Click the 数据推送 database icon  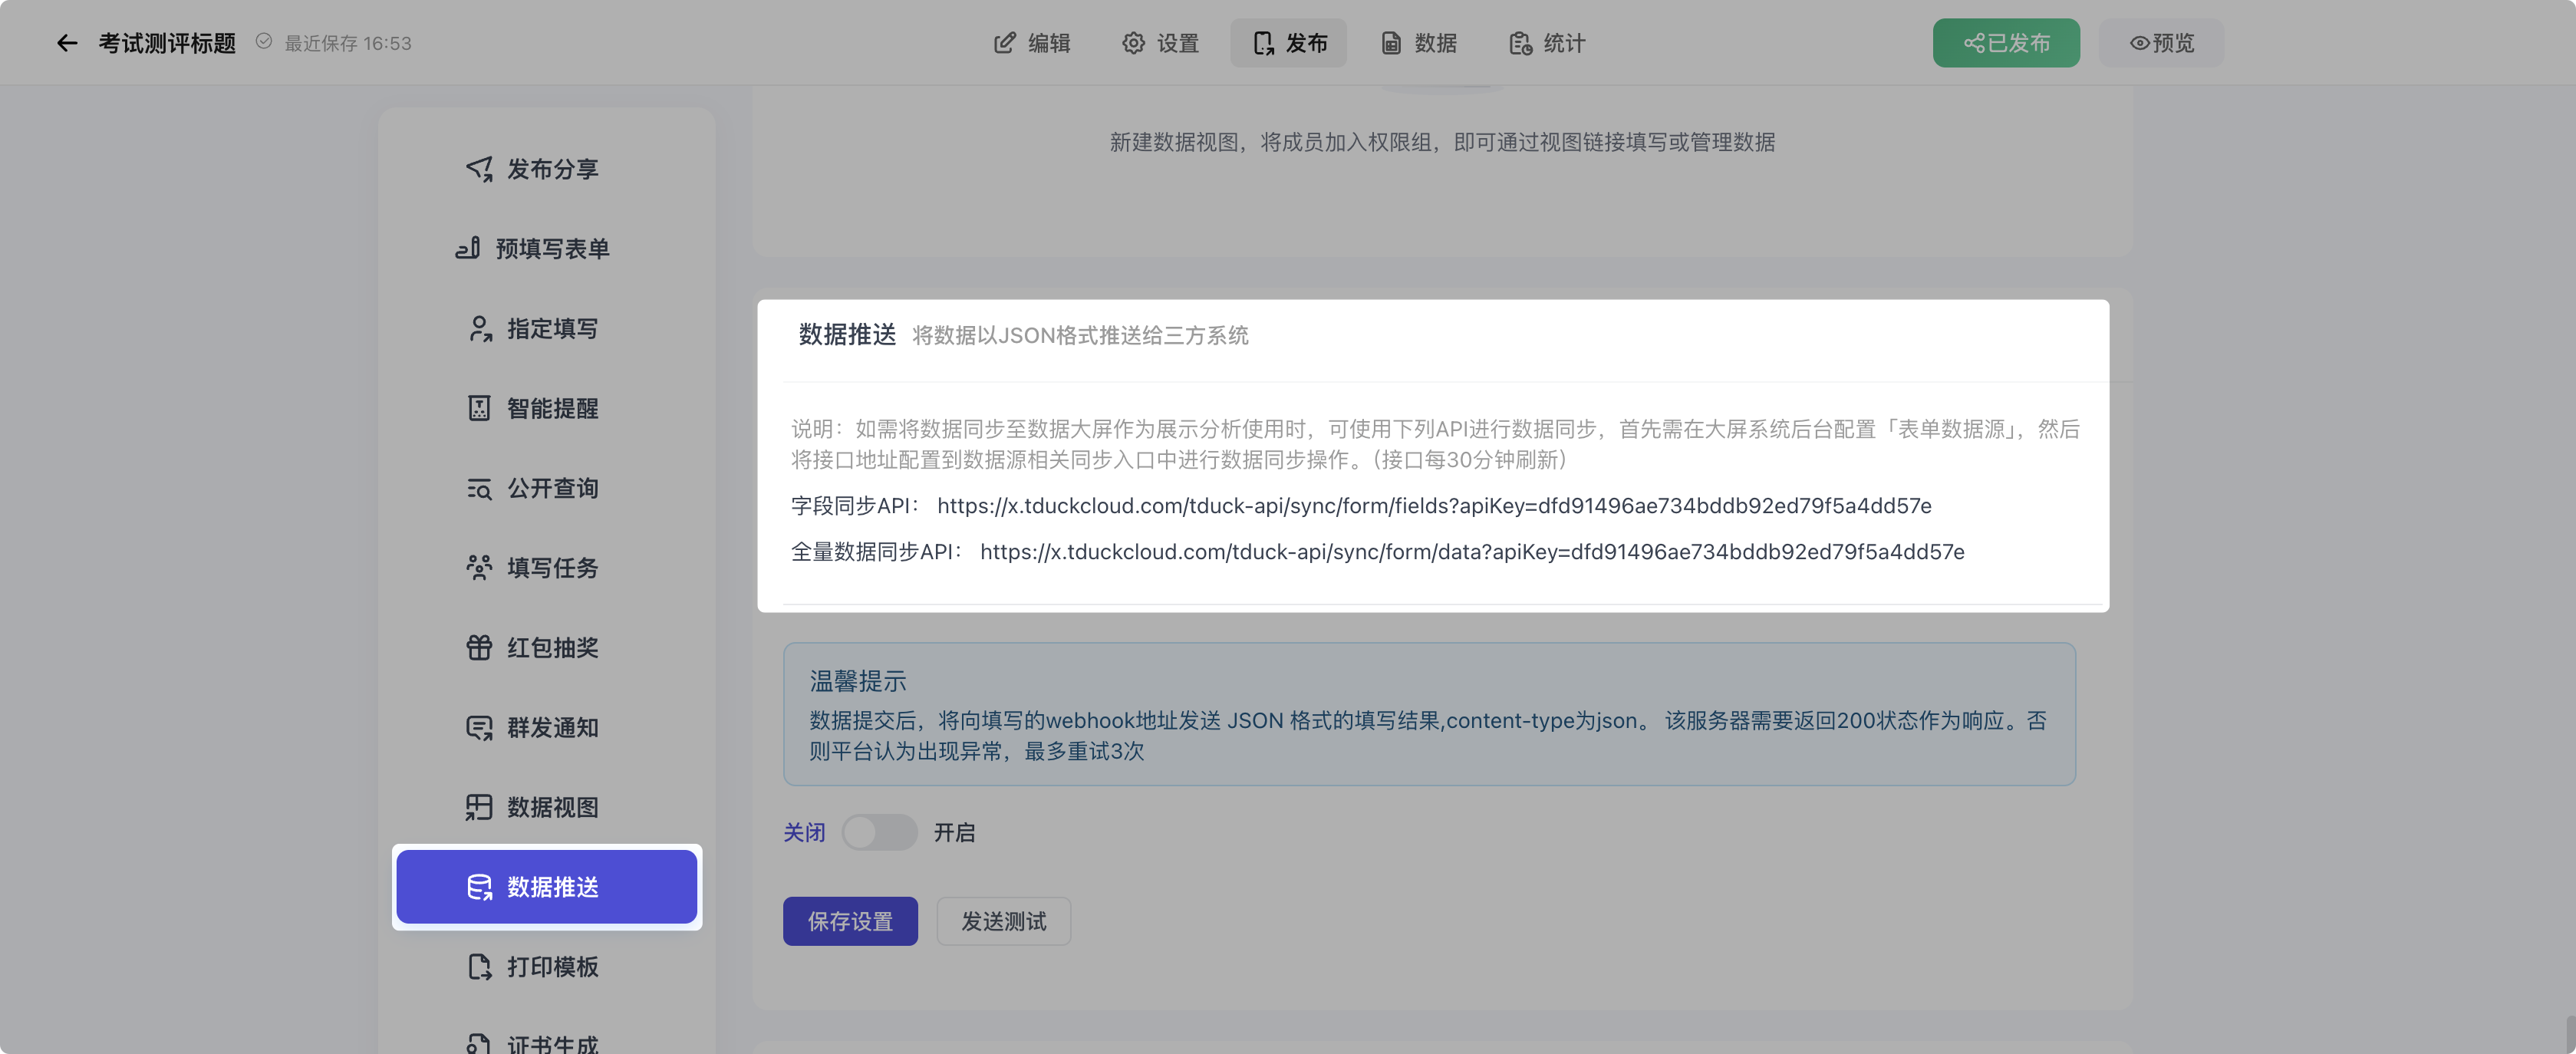click(x=479, y=887)
